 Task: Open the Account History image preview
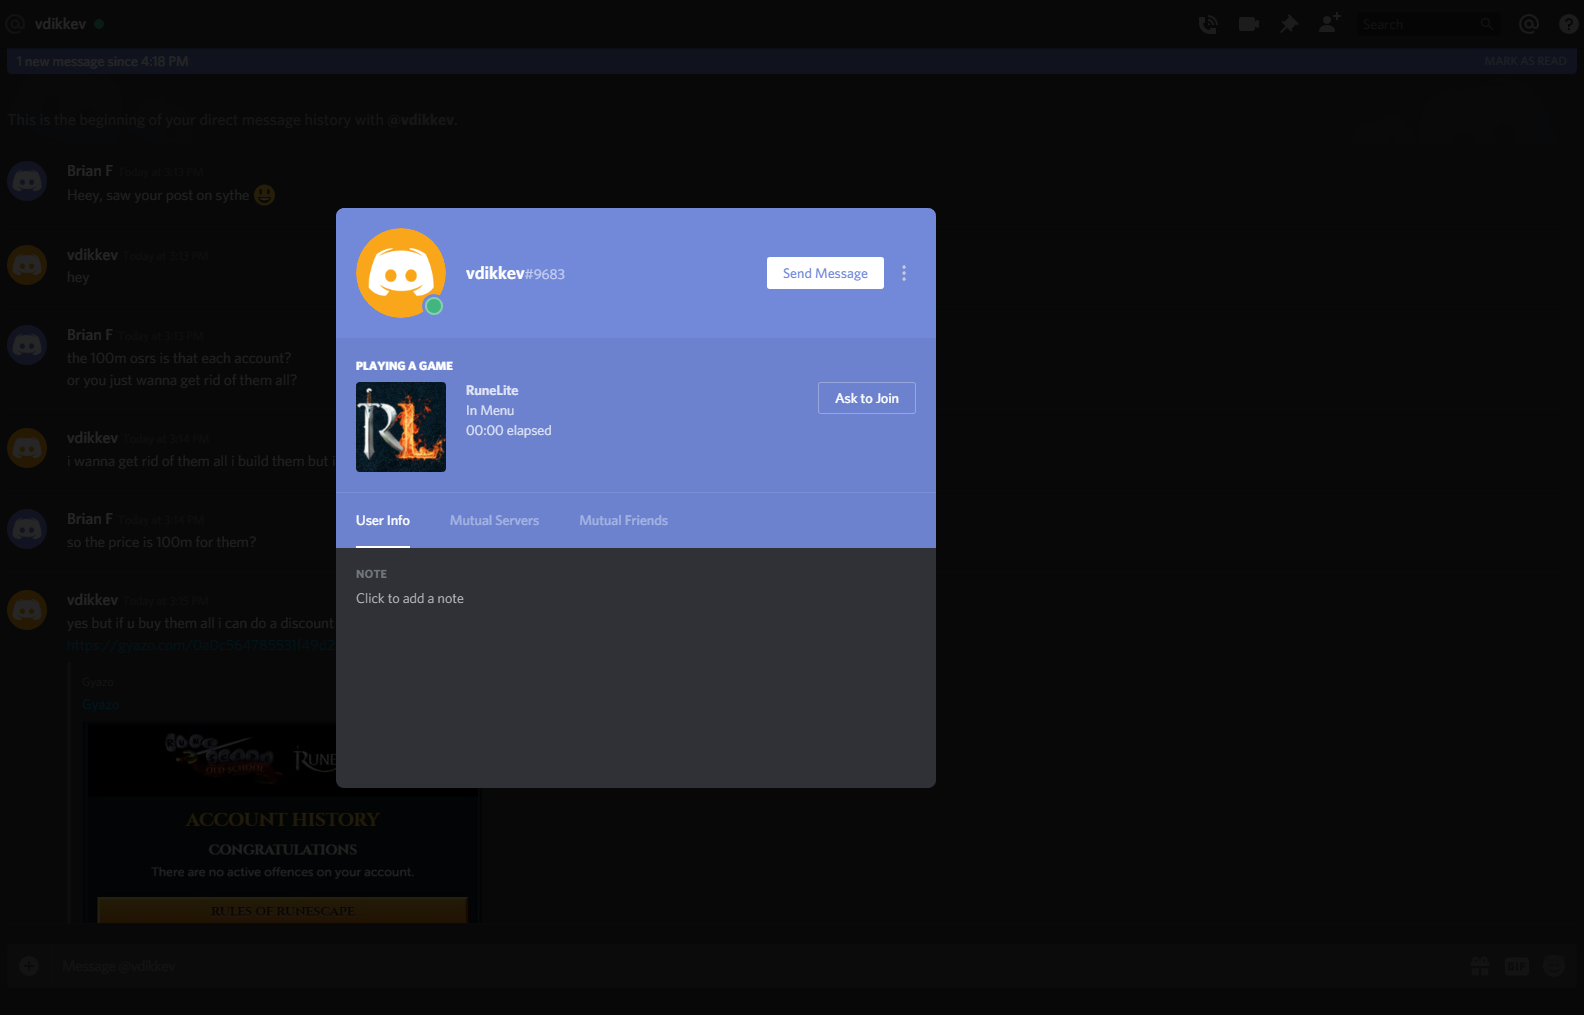pos(283,822)
